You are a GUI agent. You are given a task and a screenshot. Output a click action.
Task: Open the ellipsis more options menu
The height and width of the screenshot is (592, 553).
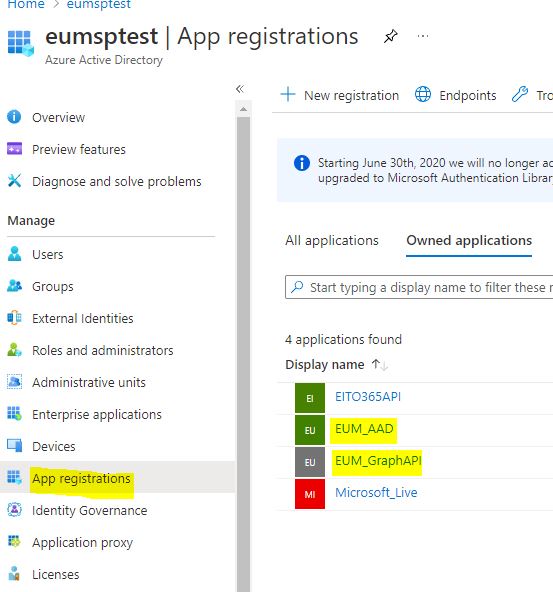[x=423, y=36]
